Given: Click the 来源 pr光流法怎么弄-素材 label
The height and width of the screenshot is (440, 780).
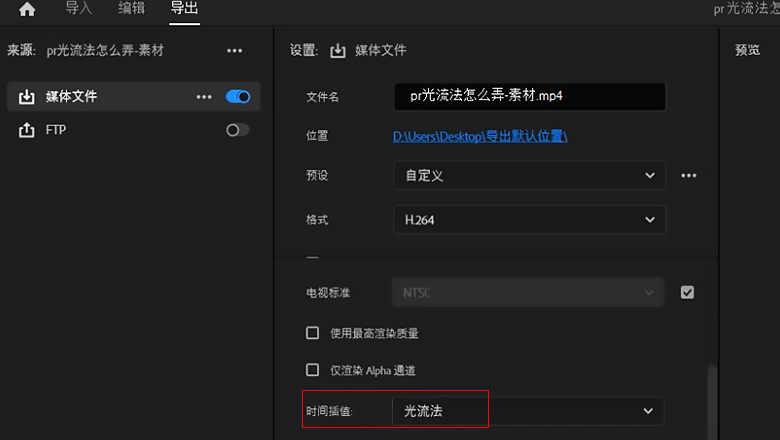Looking at the screenshot, I should click(105, 51).
